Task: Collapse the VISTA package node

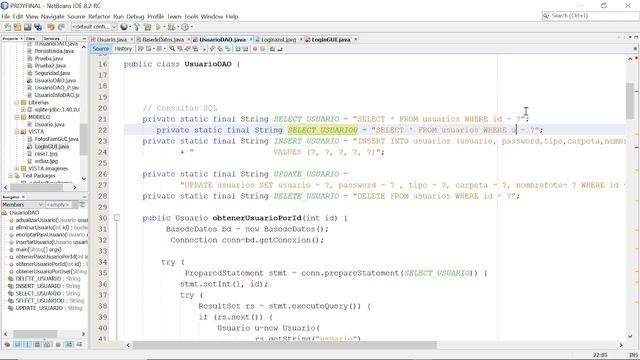Action: click(x=17, y=132)
